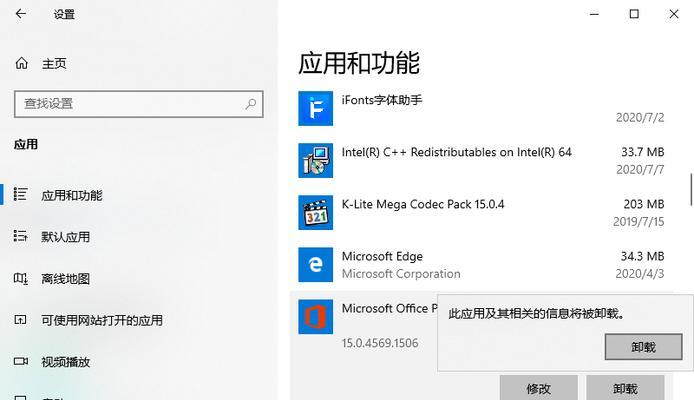Screen dimensions: 694x400
Task: Click the 203 MB size value
Action: (644, 204)
